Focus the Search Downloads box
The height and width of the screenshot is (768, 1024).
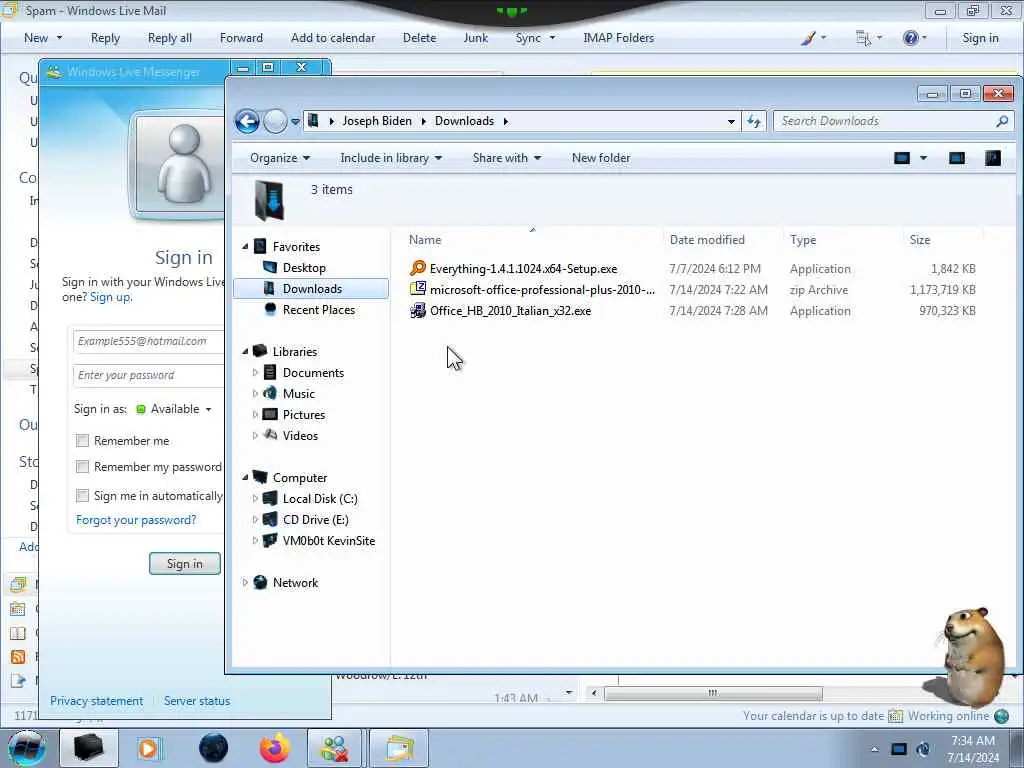click(886, 121)
